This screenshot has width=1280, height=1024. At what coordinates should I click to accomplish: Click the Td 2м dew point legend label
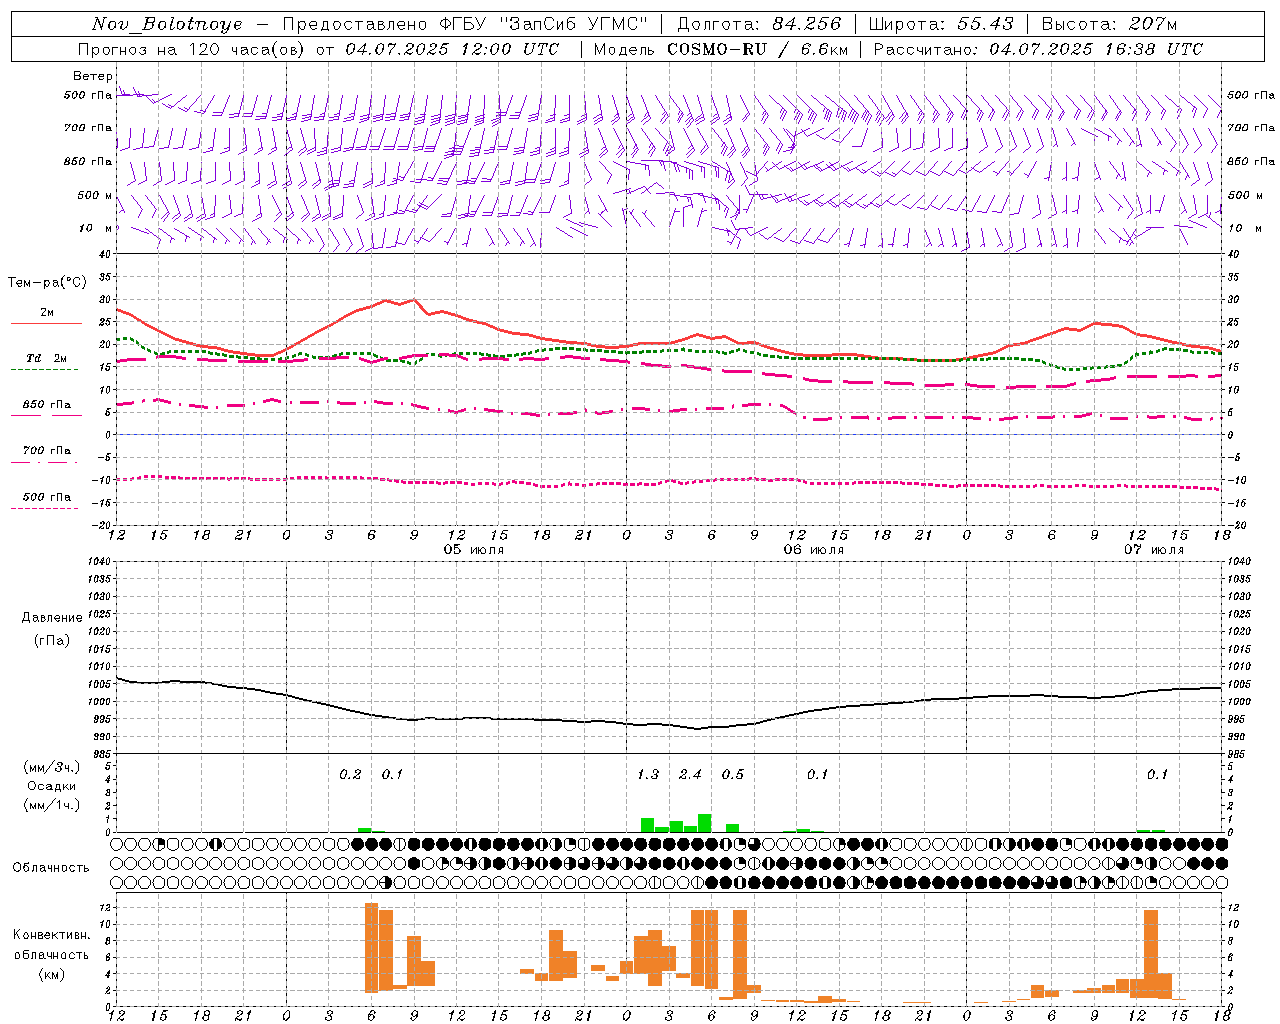(x=47, y=358)
